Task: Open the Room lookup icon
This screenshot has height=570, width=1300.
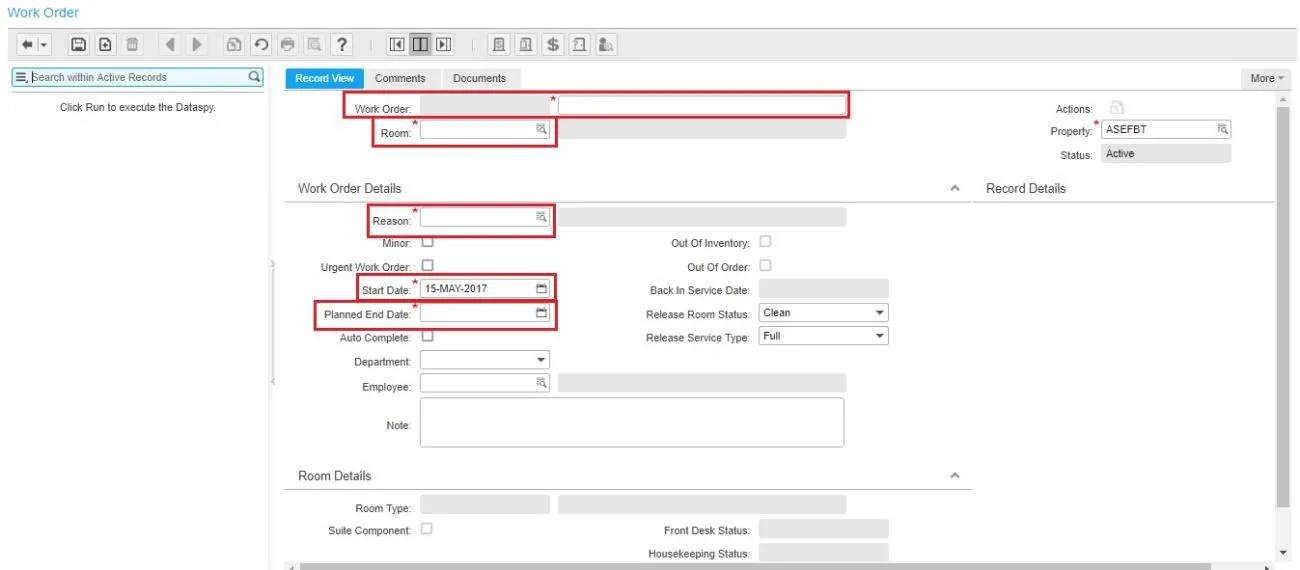Action: [541, 130]
